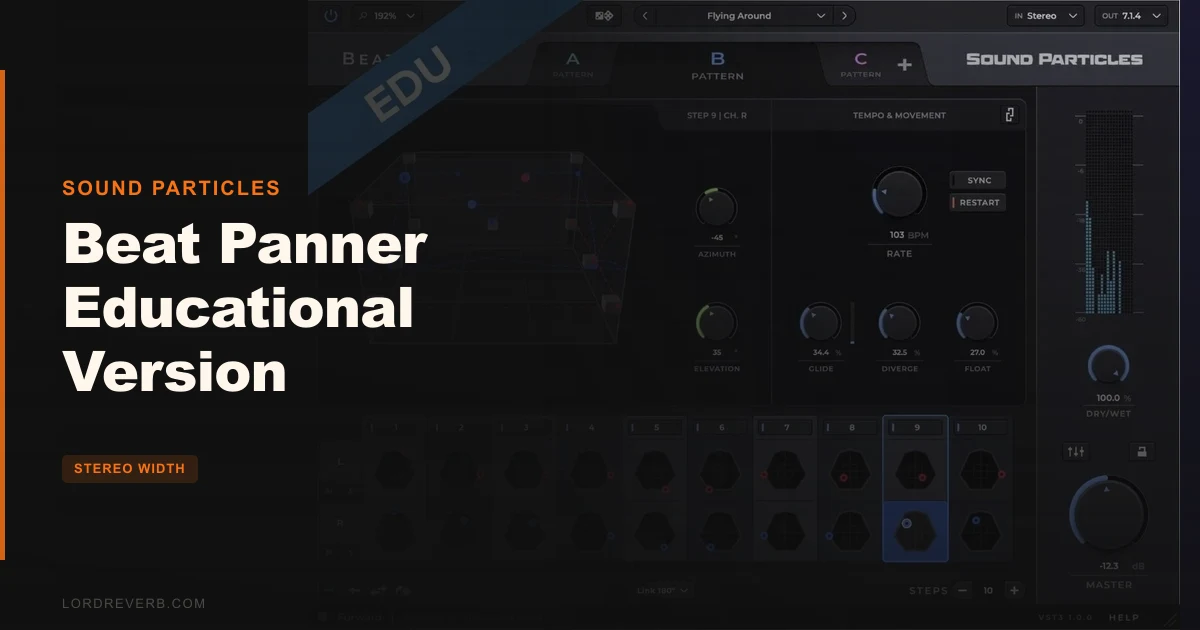The image size is (1200, 630).
Task: Select the Tempo & Movement header
Action: click(899, 115)
